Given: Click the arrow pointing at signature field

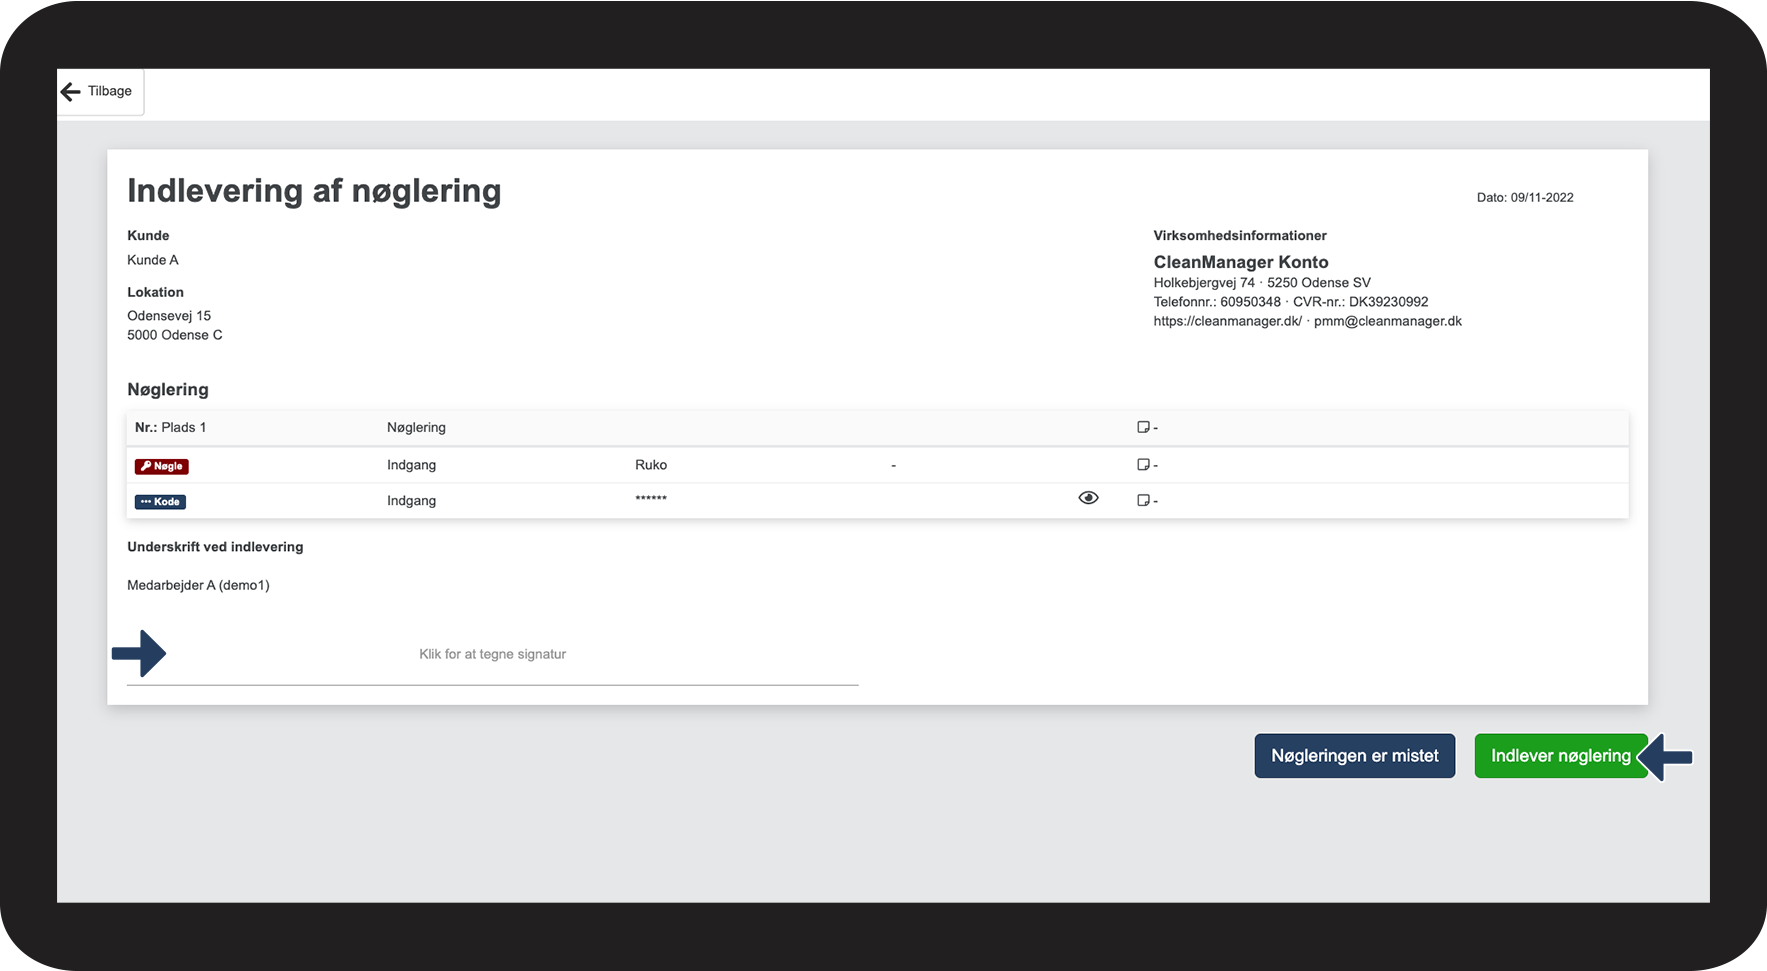Looking at the screenshot, I should [x=139, y=653].
